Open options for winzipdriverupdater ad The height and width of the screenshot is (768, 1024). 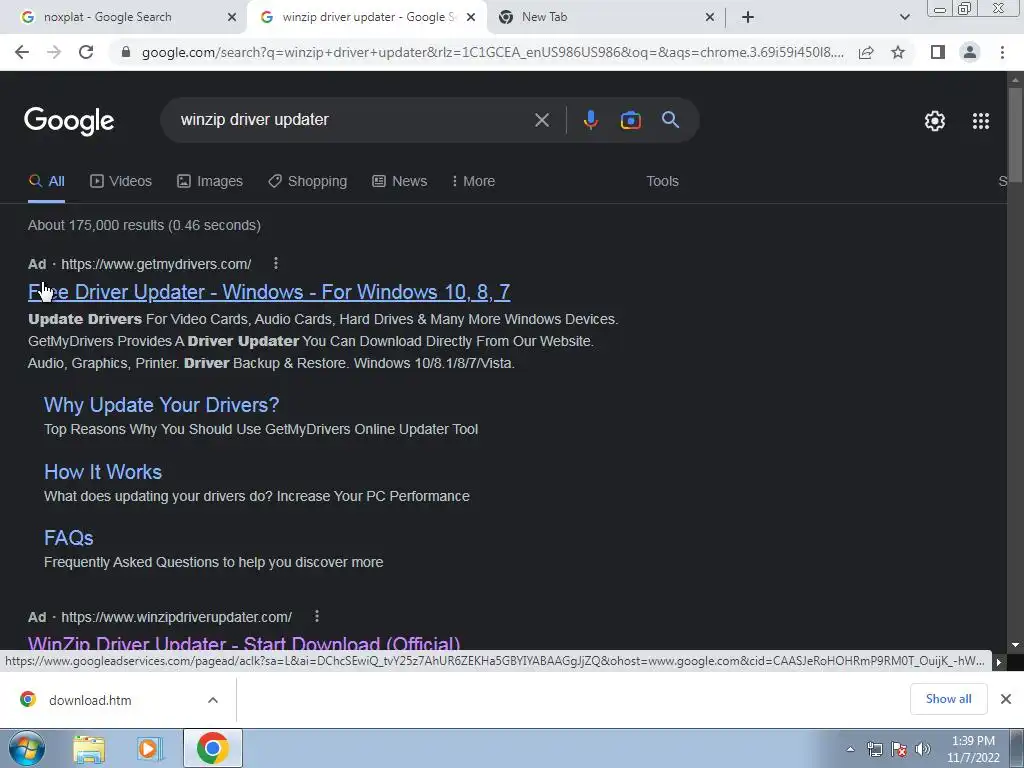coord(317,616)
